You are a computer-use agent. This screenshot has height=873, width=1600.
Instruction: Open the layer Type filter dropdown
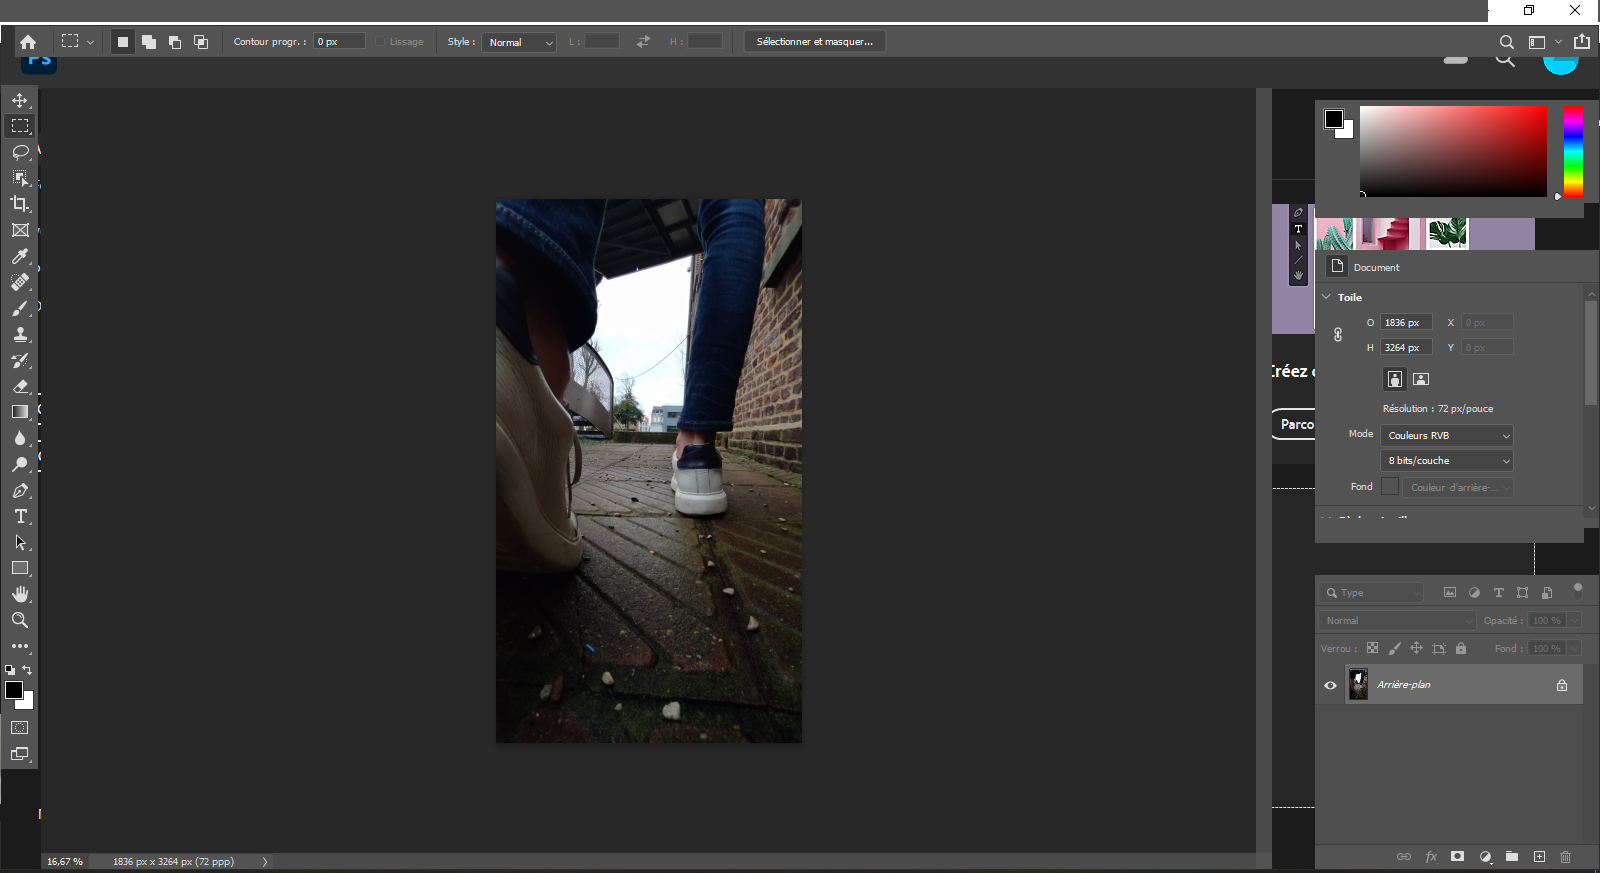tap(1371, 593)
